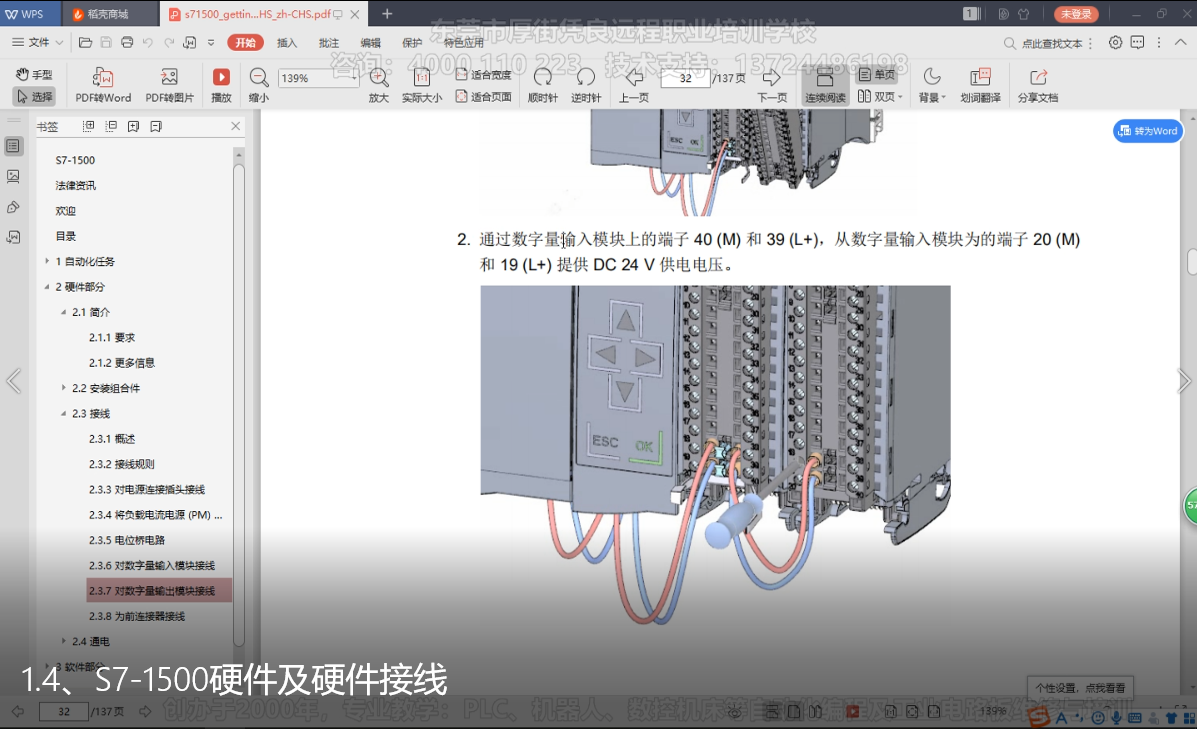Rotate page counterclockwise (逆时针)
Screen dimensions: 1197x729
coord(586,85)
